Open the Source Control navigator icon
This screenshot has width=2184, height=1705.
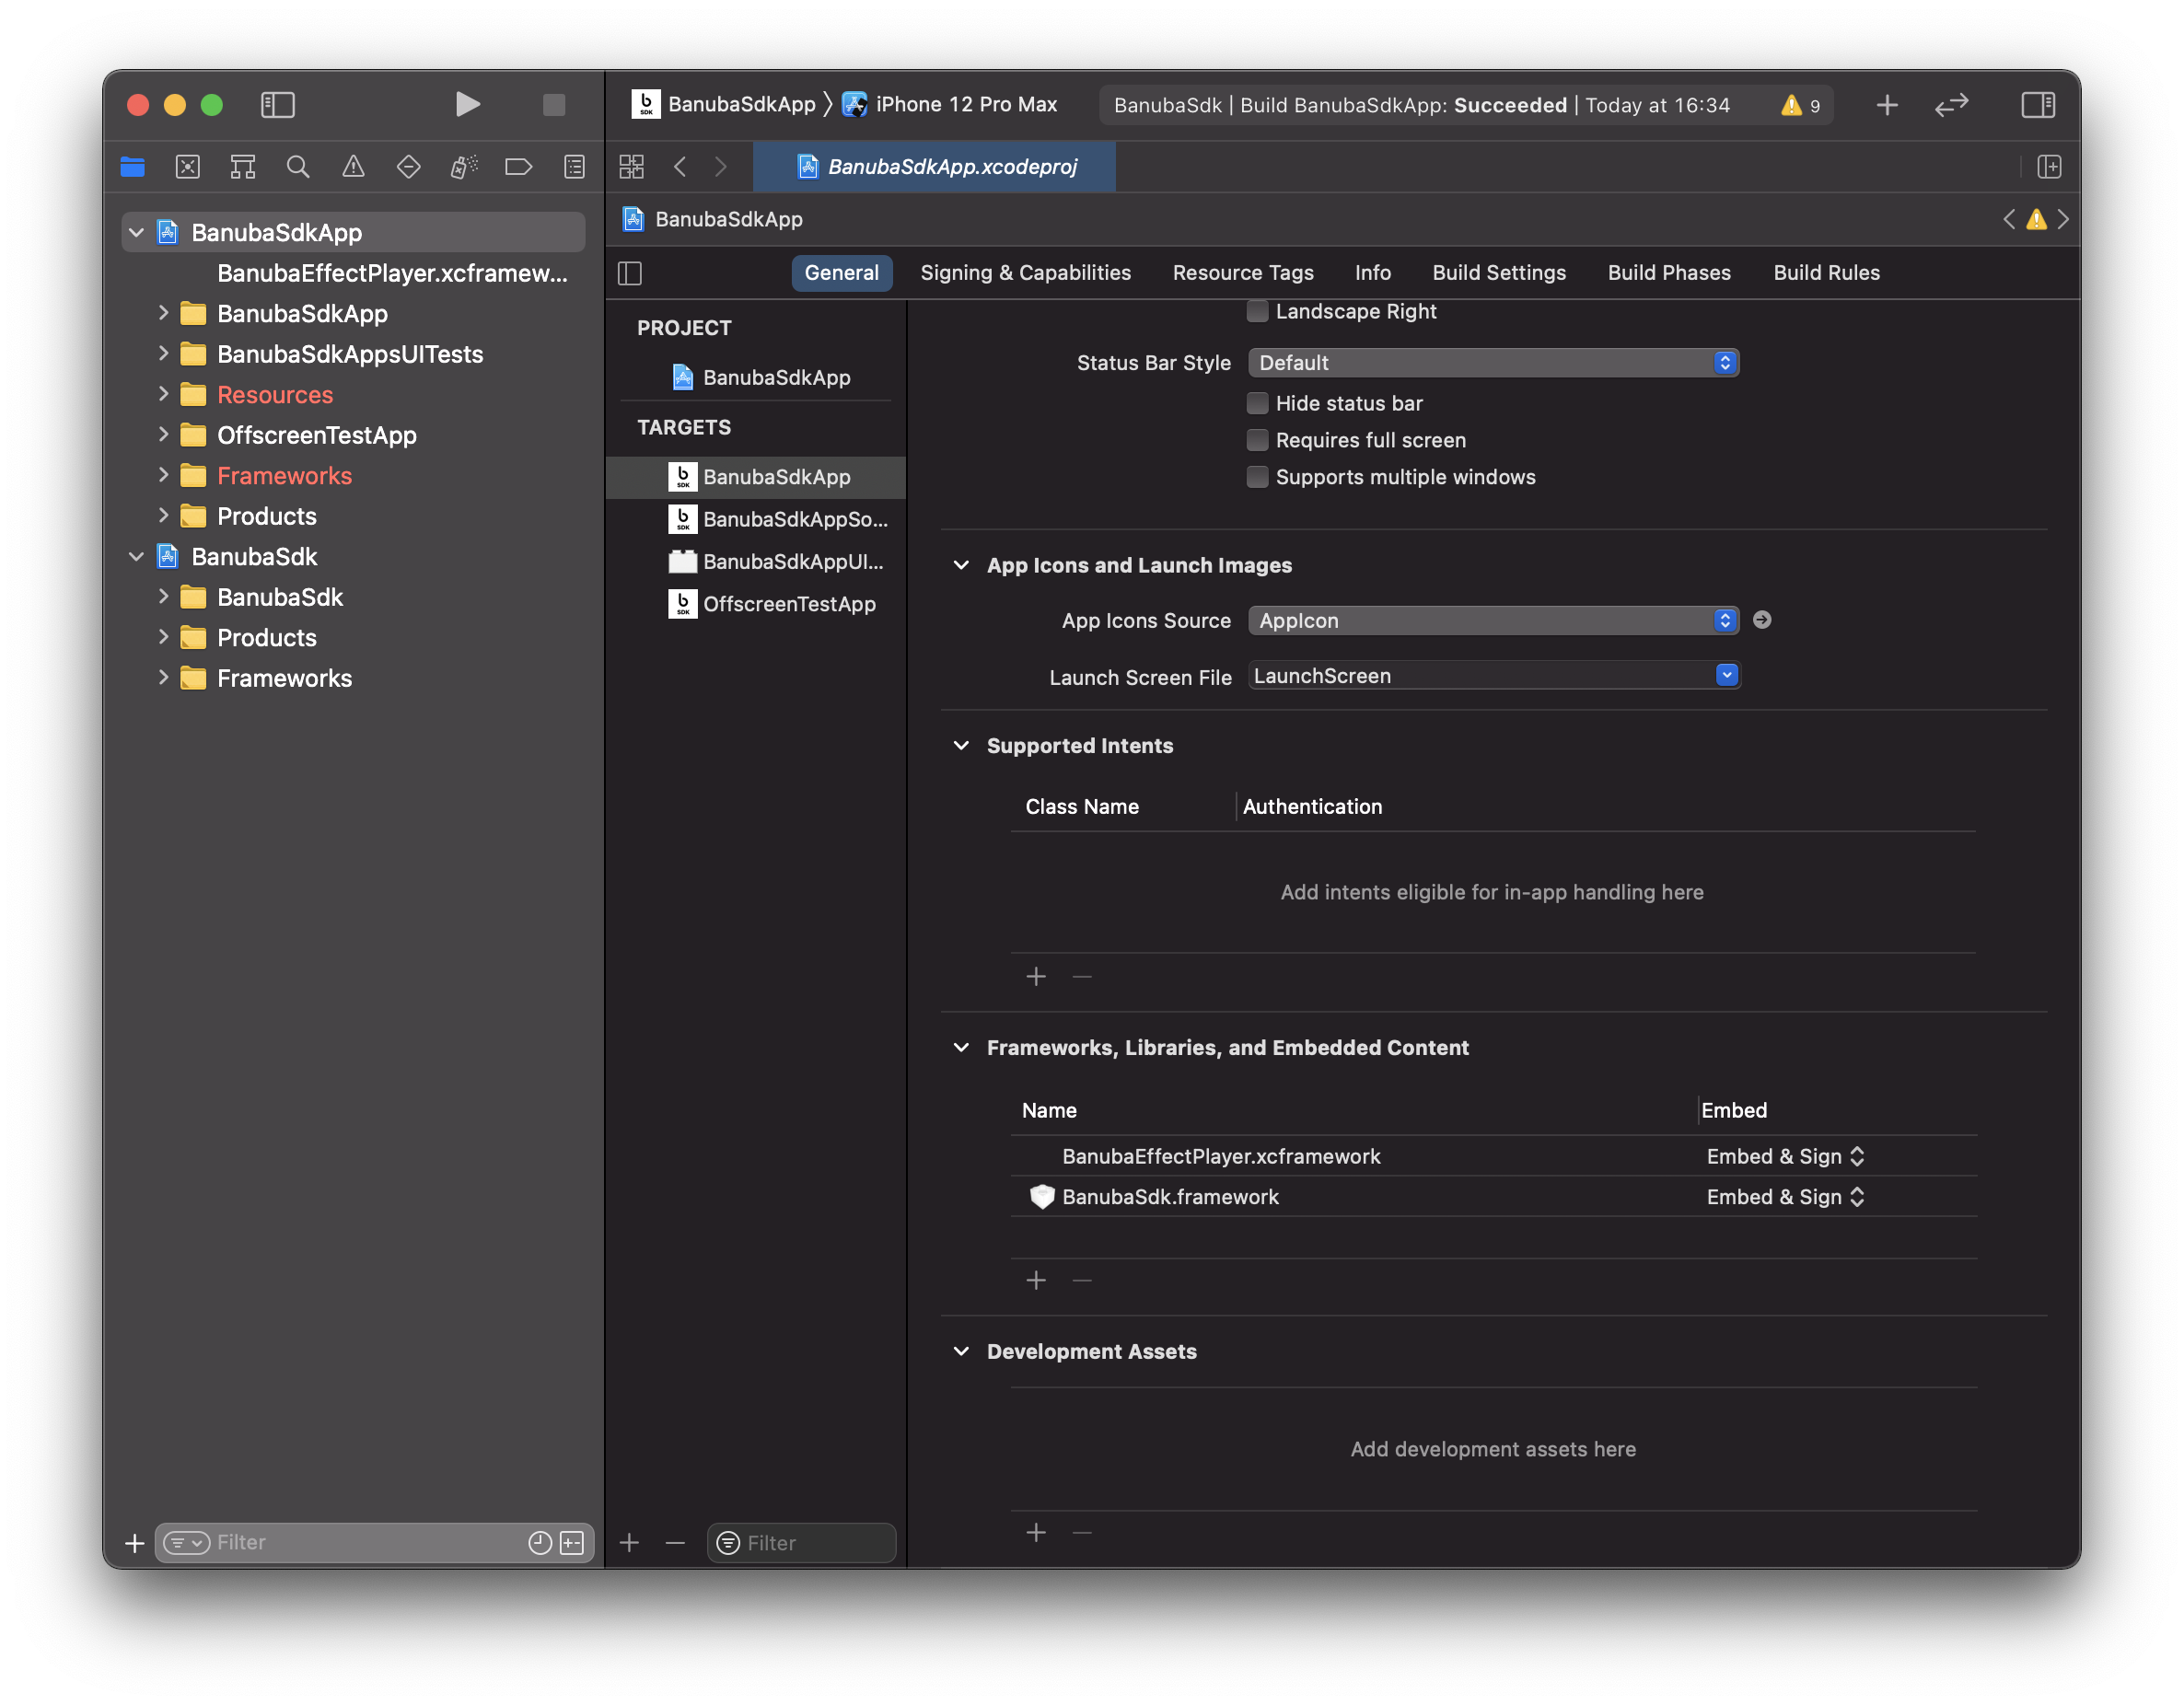[x=188, y=167]
